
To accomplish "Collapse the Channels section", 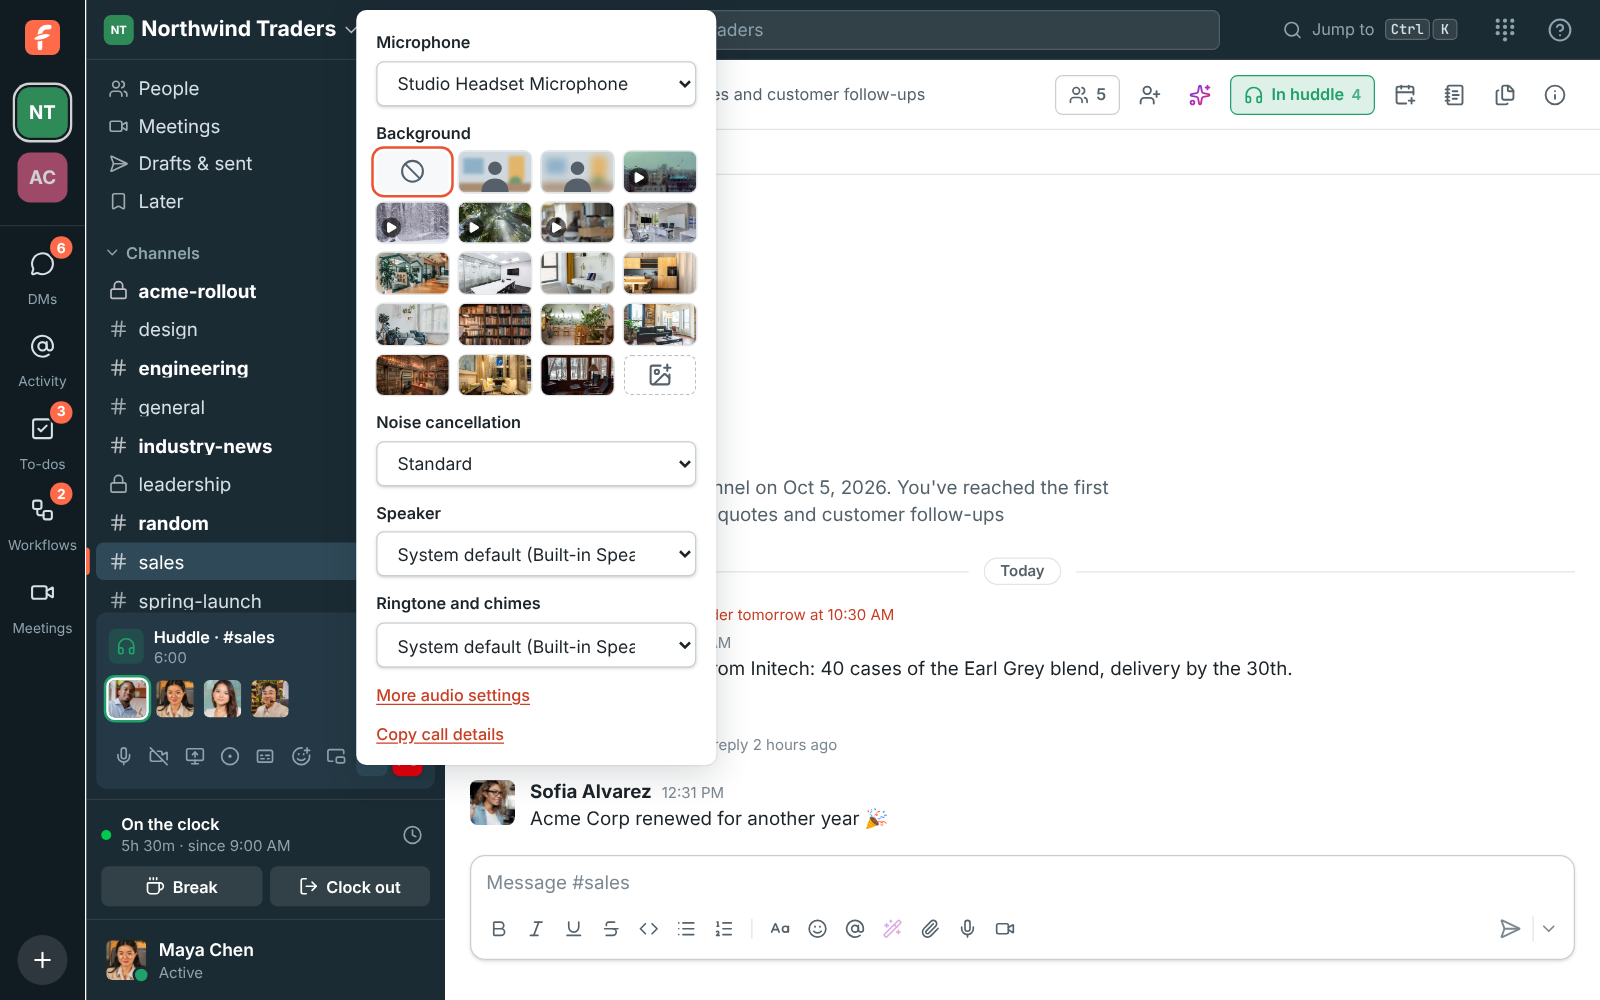I will [x=153, y=253].
